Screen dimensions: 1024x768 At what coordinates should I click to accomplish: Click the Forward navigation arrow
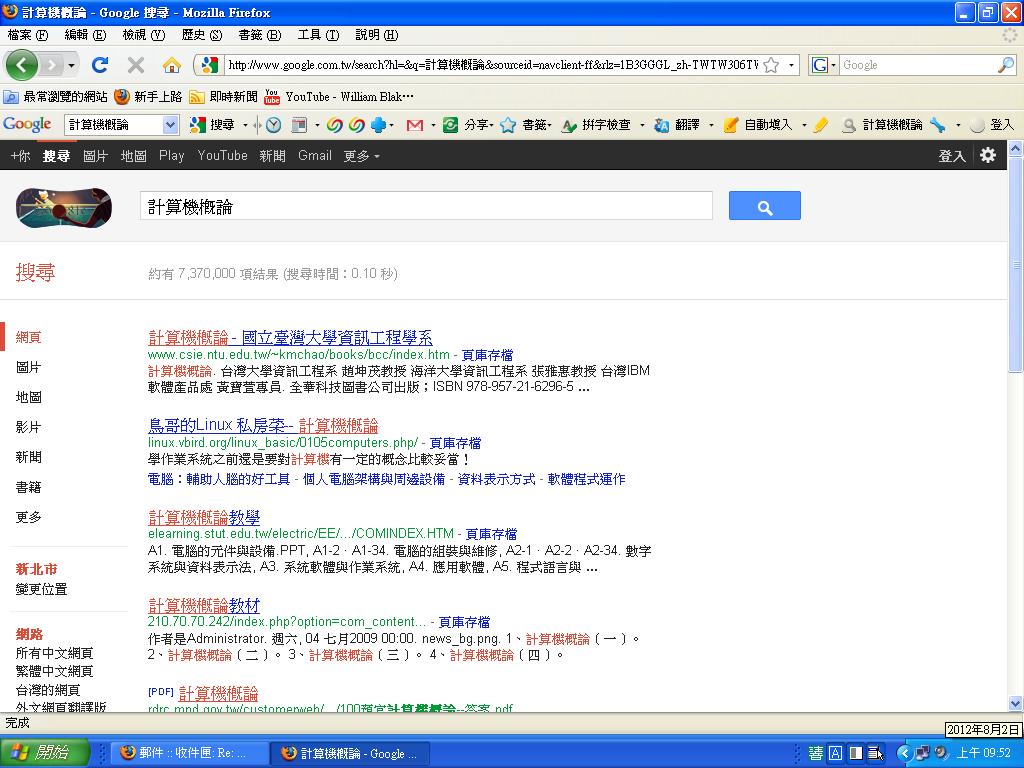pos(51,65)
